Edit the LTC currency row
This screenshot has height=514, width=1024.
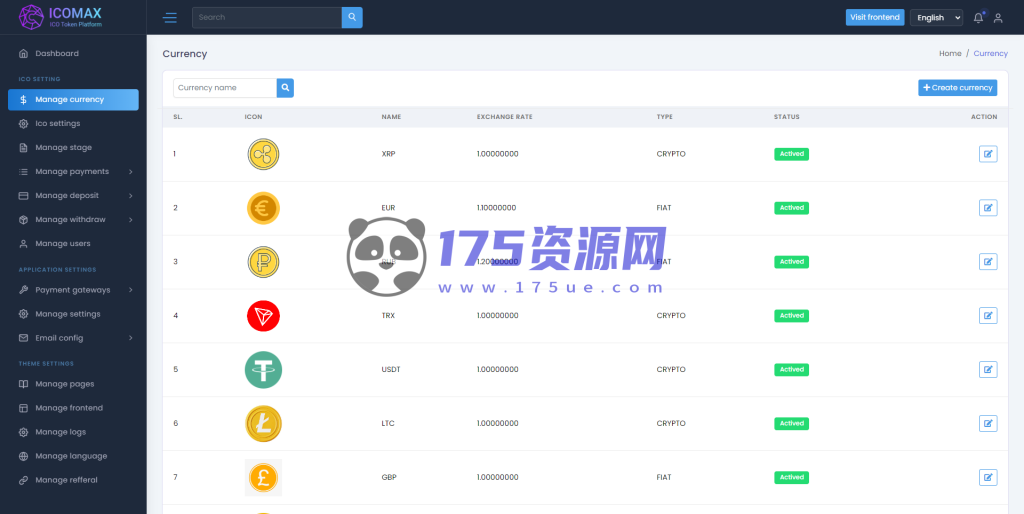(x=988, y=423)
